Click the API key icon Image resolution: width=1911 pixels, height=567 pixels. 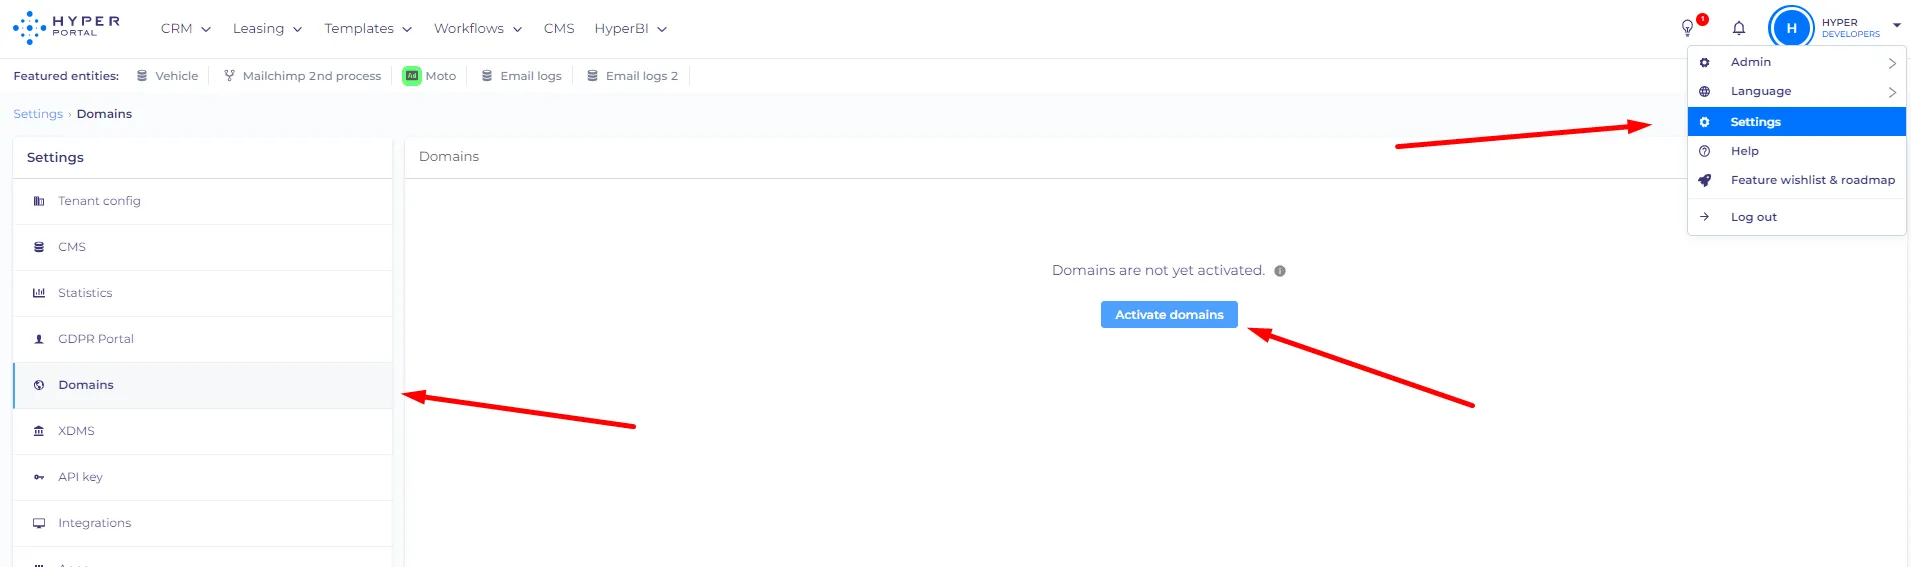click(x=39, y=477)
